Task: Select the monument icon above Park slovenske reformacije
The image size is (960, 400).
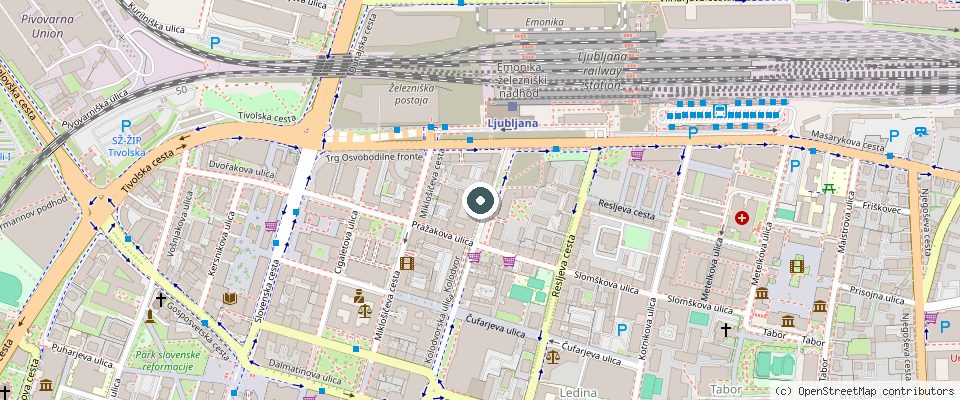Action: (x=149, y=316)
